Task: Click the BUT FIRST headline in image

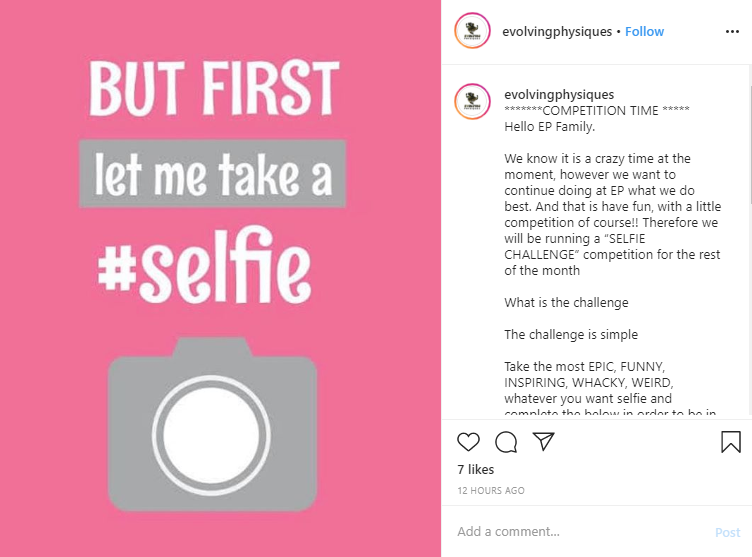Action: coord(214,89)
